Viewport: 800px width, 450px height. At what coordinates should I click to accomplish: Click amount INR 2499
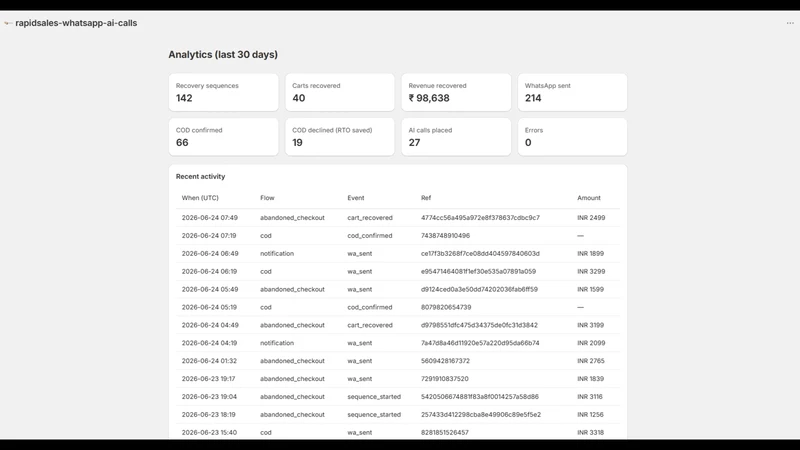pyautogui.click(x=591, y=218)
